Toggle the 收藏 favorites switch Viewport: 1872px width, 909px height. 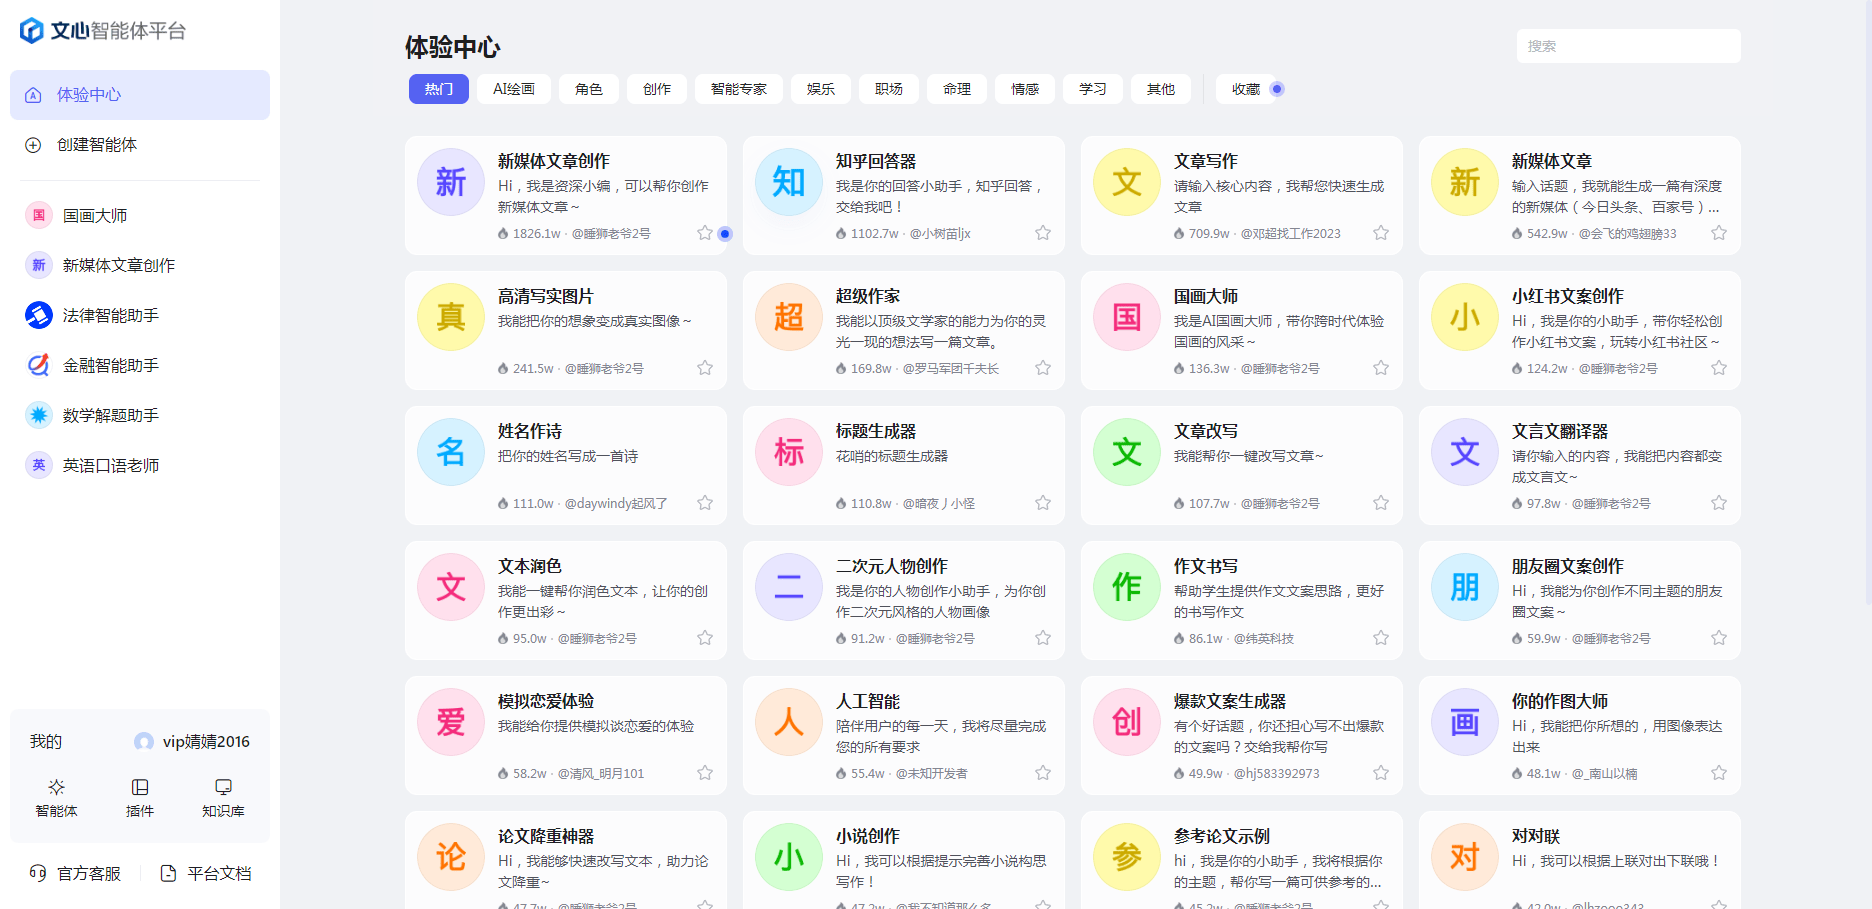(x=1276, y=89)
